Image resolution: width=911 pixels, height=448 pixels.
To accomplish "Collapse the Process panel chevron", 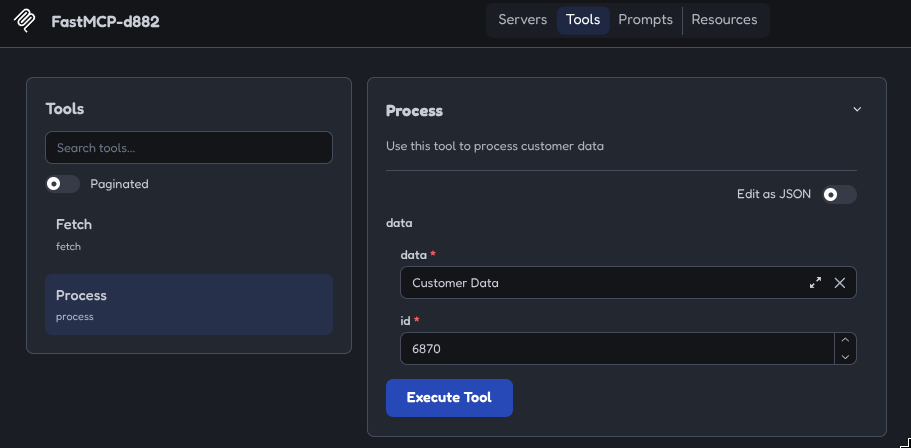I will [857, 109].
